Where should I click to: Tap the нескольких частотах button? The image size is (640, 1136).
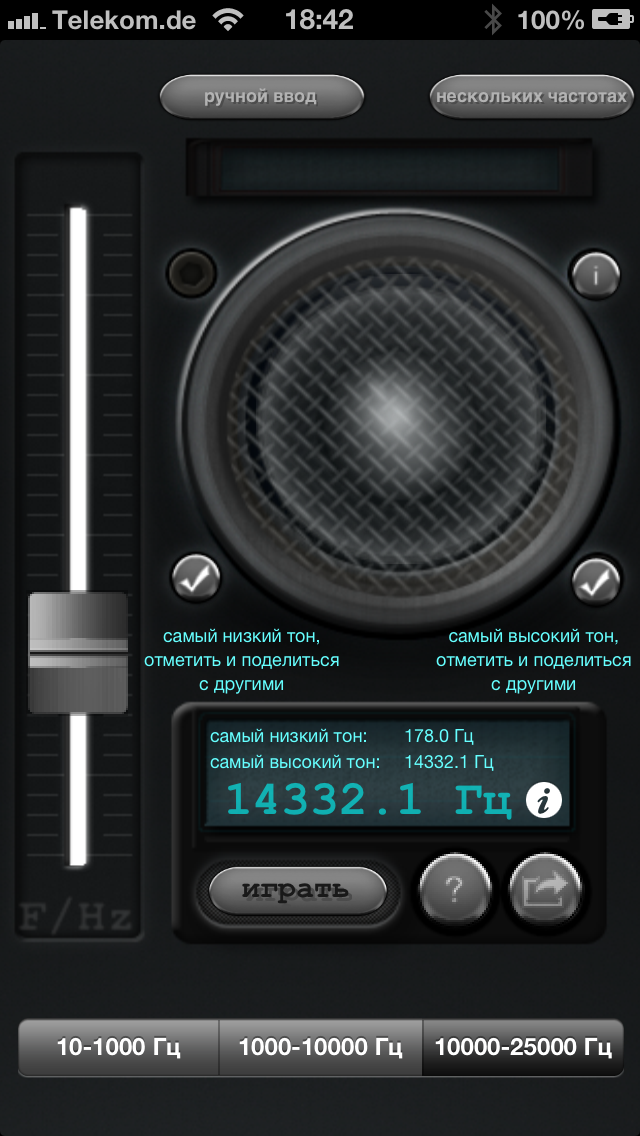[x=532, y=96]
